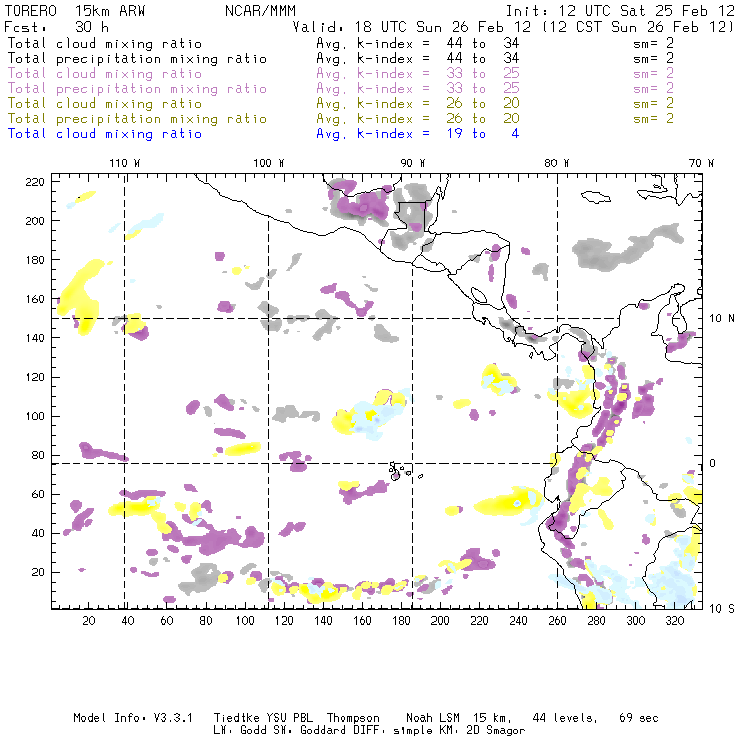
Task: Click the '69 sec' text in model info
Action: point(639,718)
